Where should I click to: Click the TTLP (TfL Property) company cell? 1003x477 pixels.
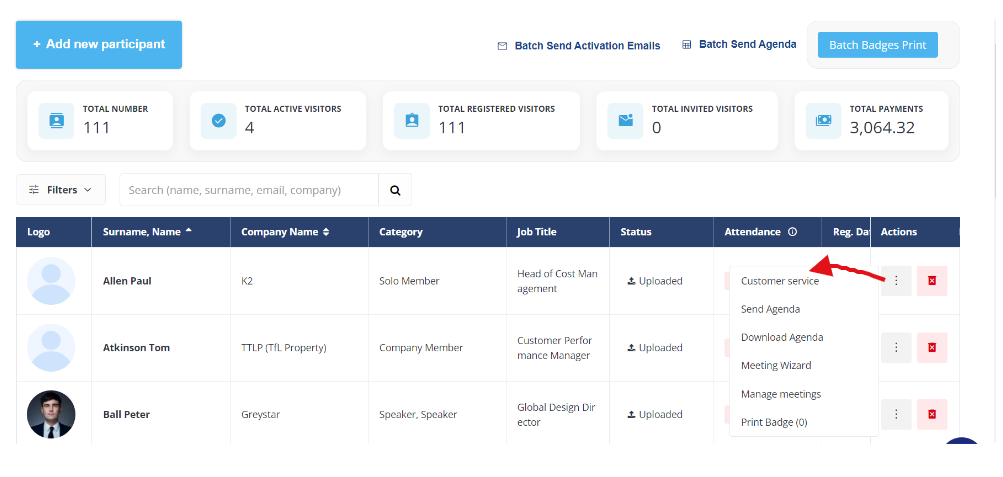pyautogui.click(x=284, y=348)
